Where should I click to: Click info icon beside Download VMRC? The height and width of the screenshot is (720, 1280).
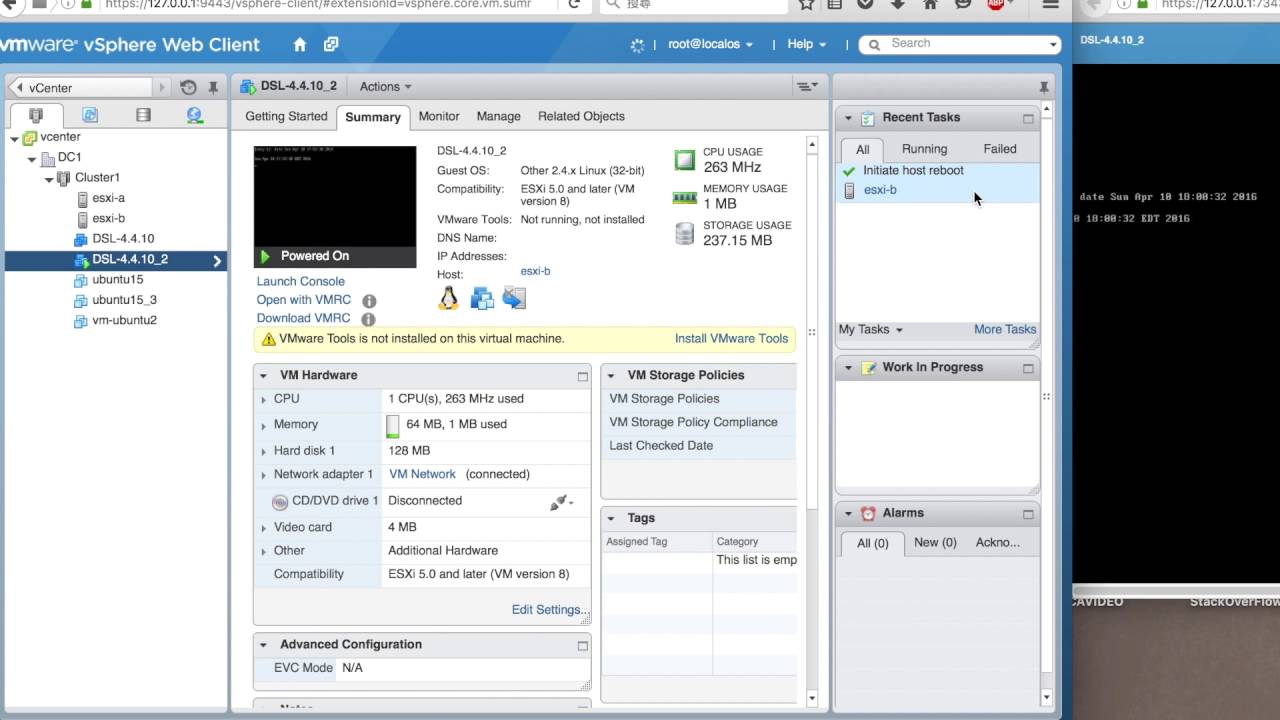pos(368,319)
